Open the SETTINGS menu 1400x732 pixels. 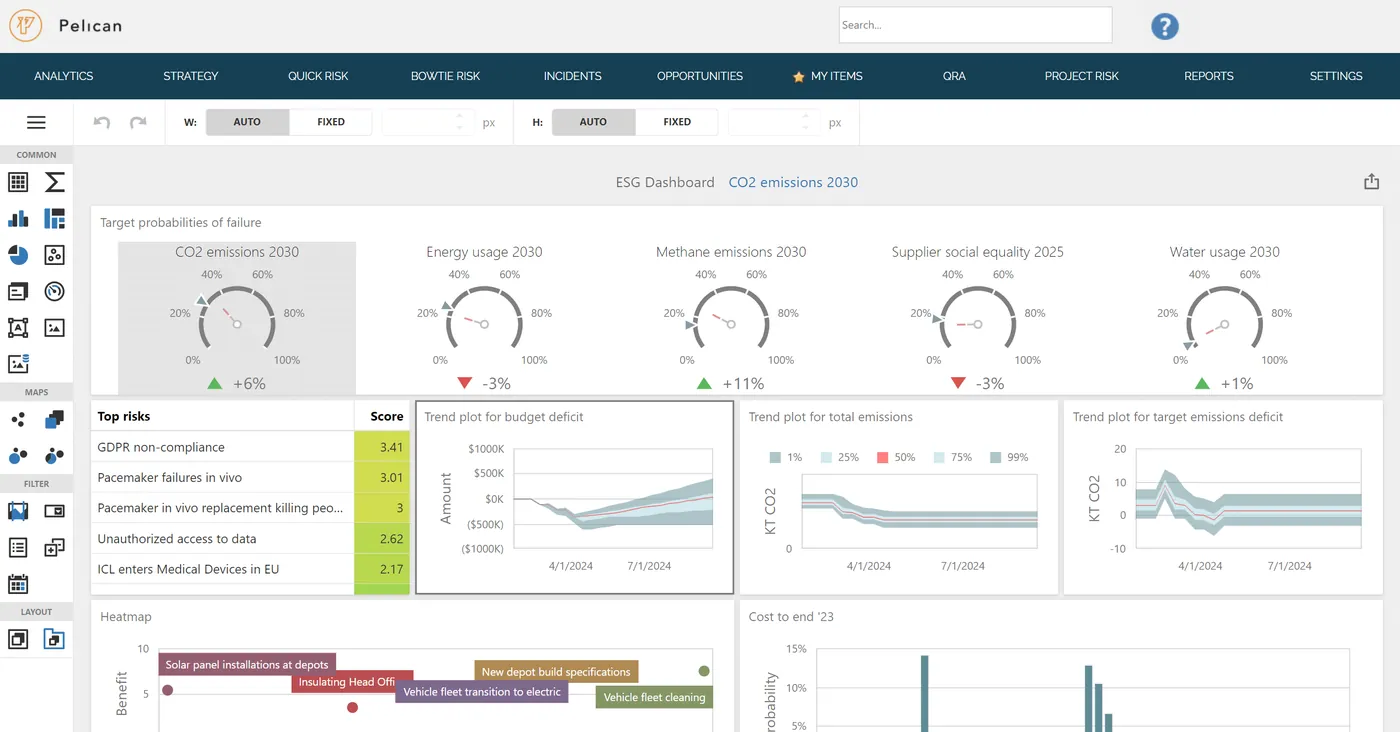pyautogui.click(x=1336, y=76)
